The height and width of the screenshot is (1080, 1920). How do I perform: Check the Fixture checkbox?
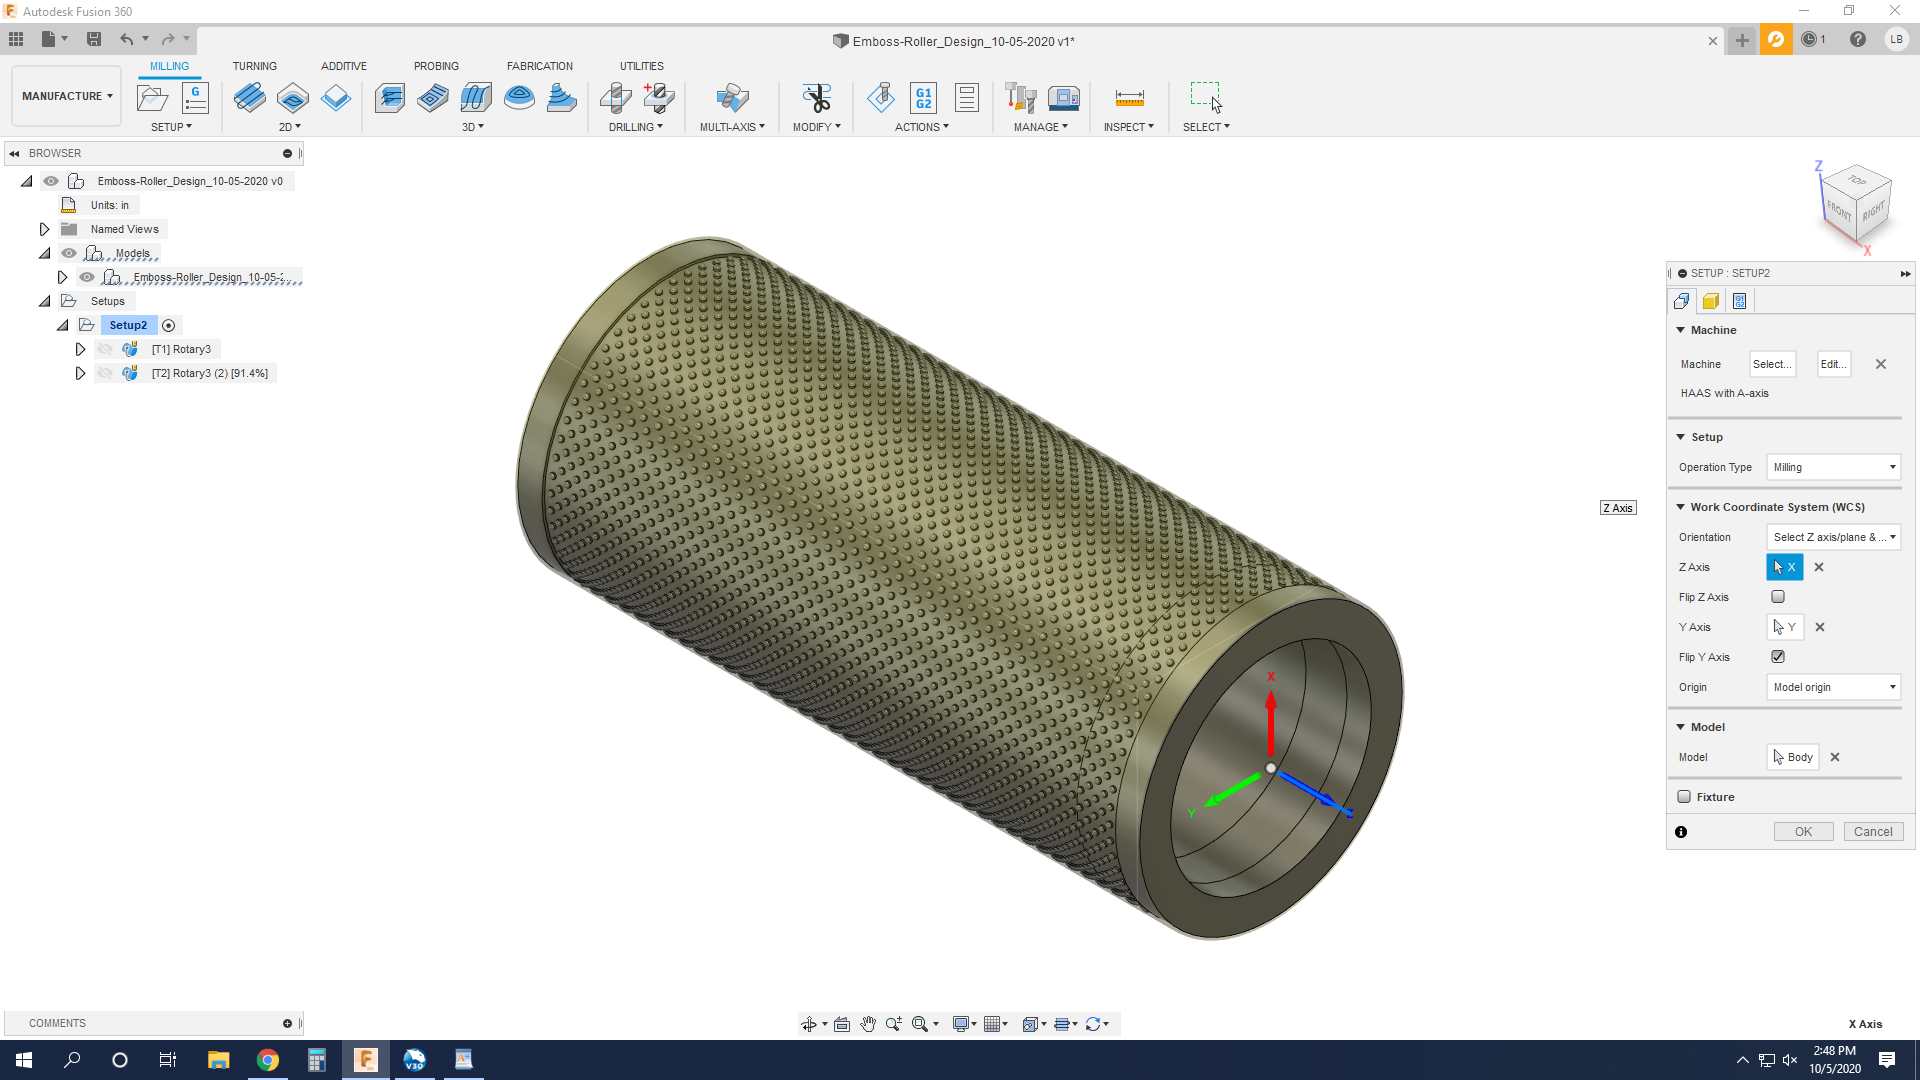(x=1684, y=796)
